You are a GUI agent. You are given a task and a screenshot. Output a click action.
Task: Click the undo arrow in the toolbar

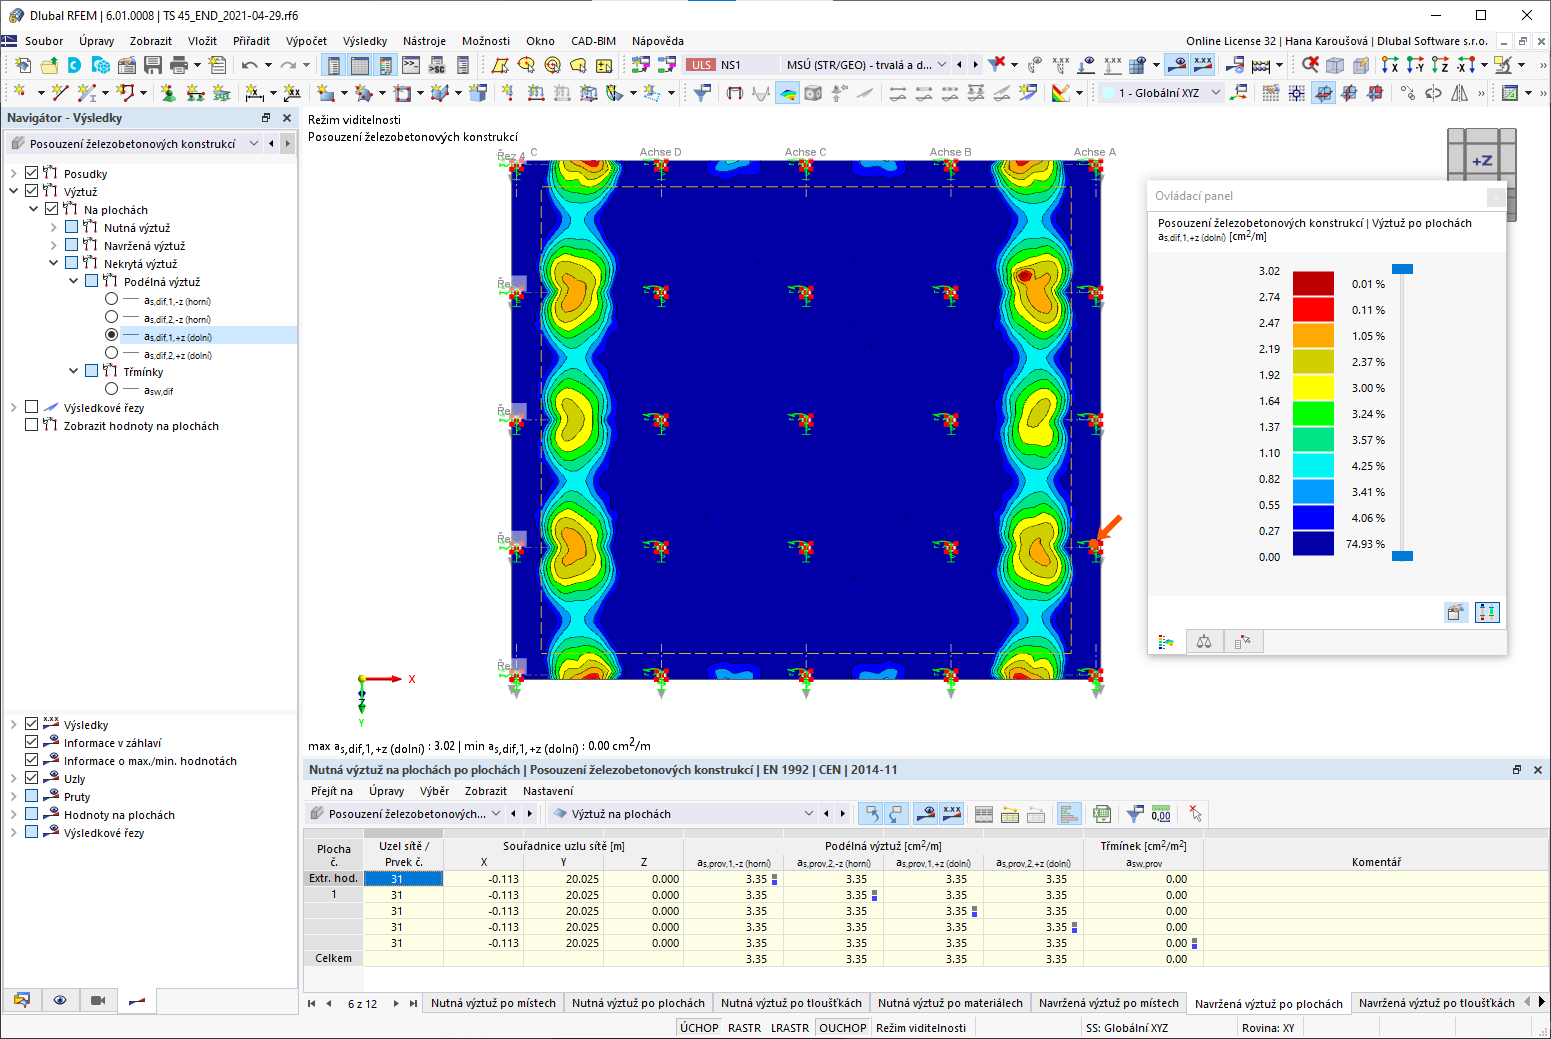(x=249, y=65)
